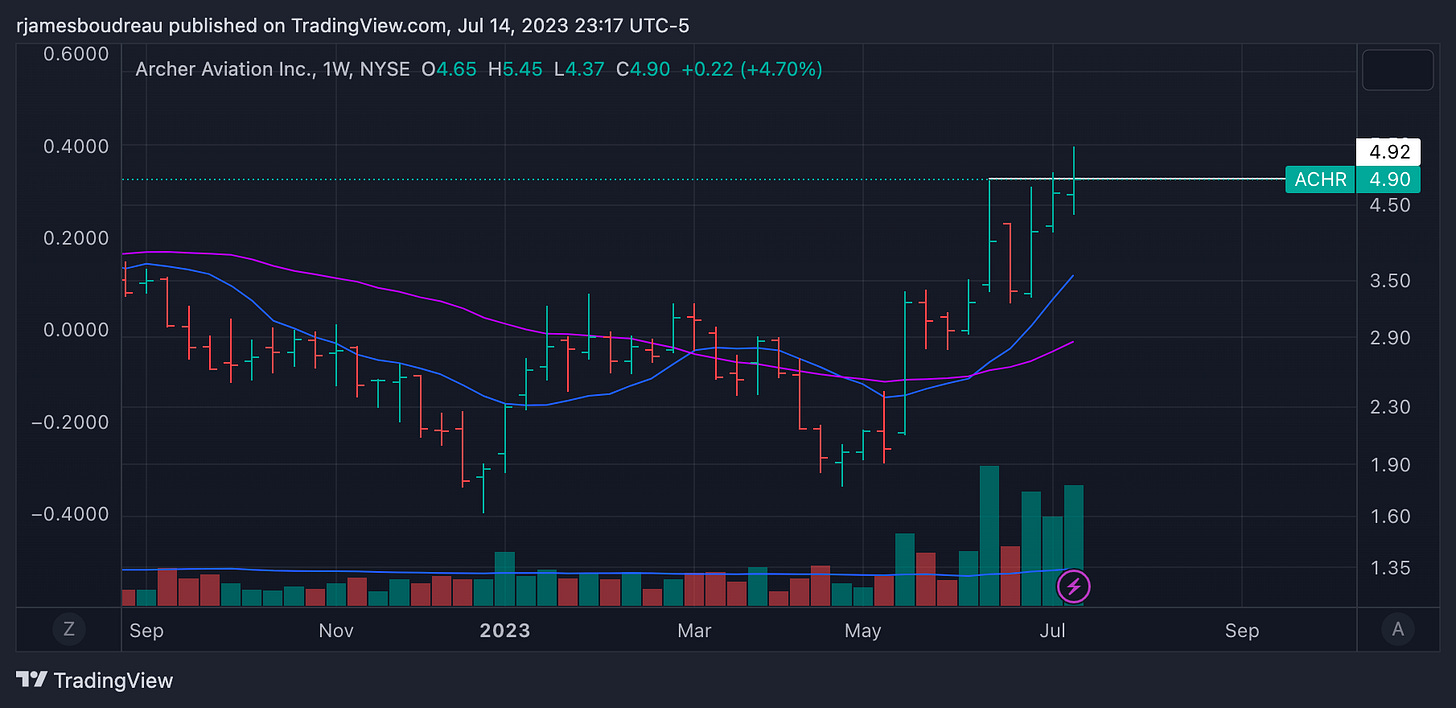Click the 2023 time axis label

[x=505, y=631]
